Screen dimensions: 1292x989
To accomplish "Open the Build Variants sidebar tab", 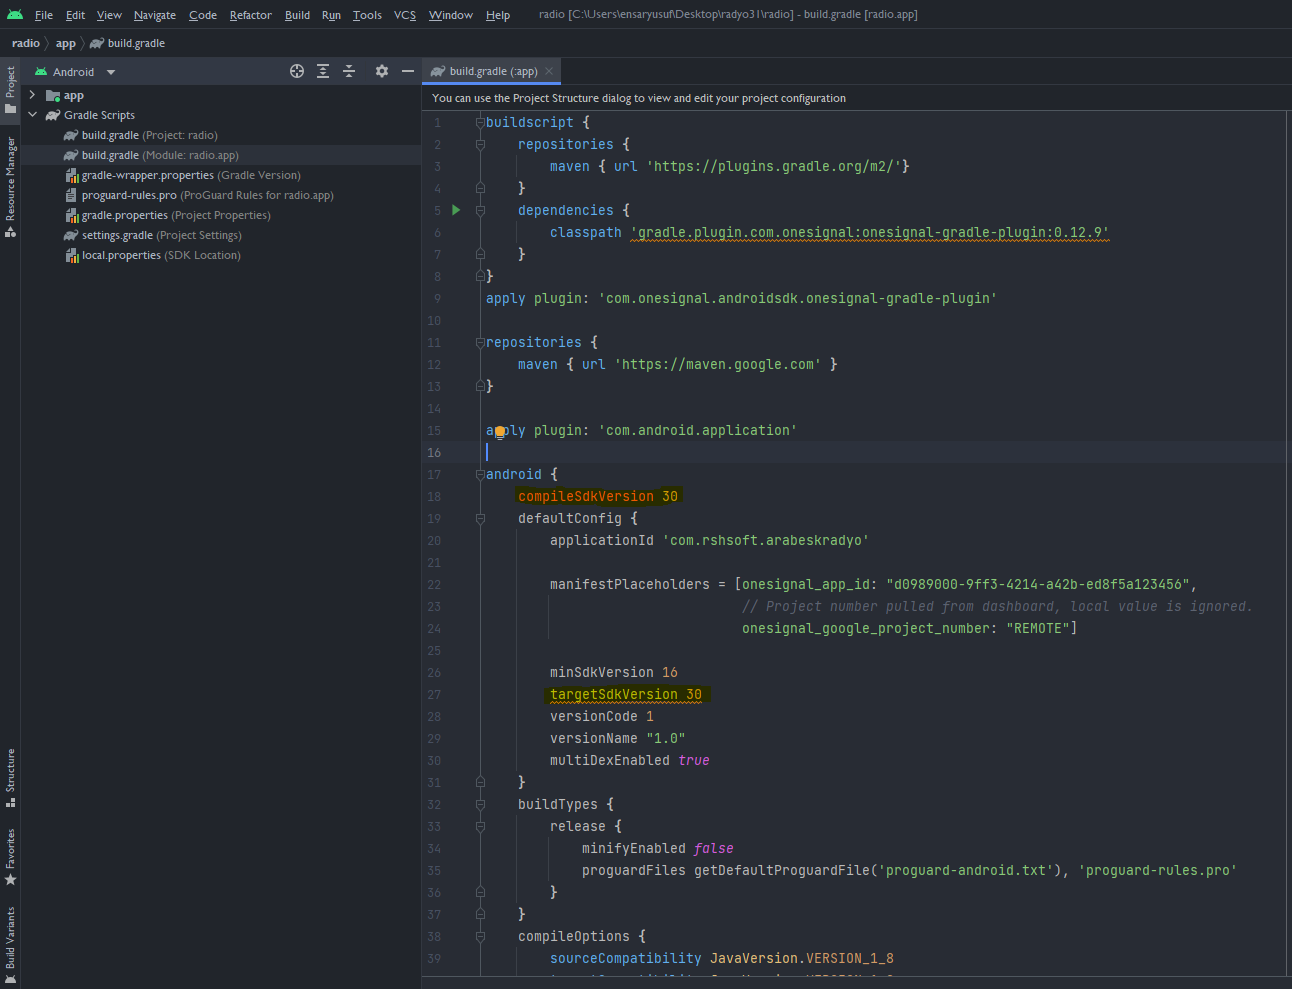I will pyautogui.click(x=10, y=945).
